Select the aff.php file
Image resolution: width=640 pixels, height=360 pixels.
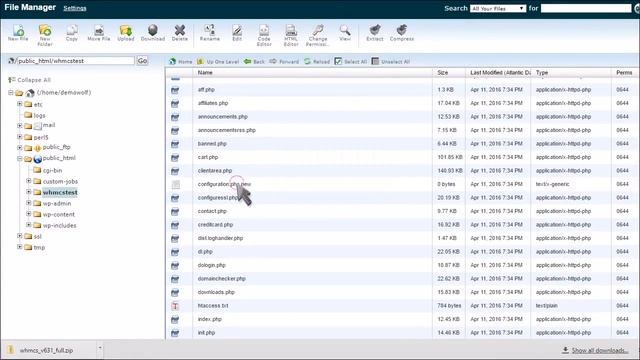tap(206, 90)
